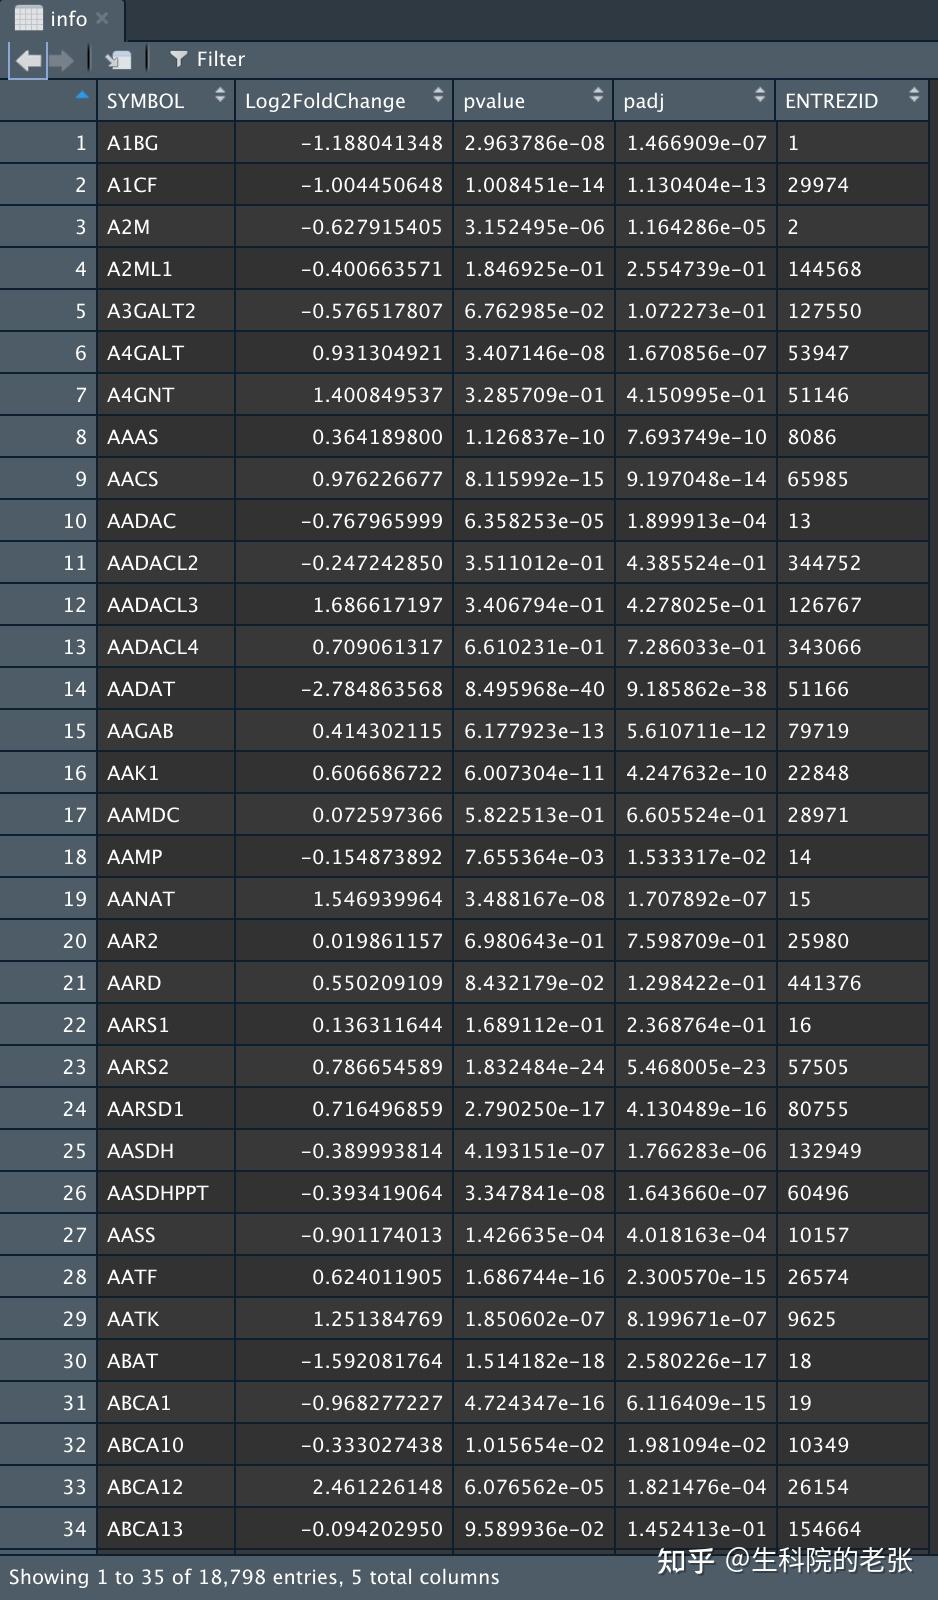Screen dimensions: 938x1600
Task: Sort by the pvalue column arrows
Action: coord(598,97)
